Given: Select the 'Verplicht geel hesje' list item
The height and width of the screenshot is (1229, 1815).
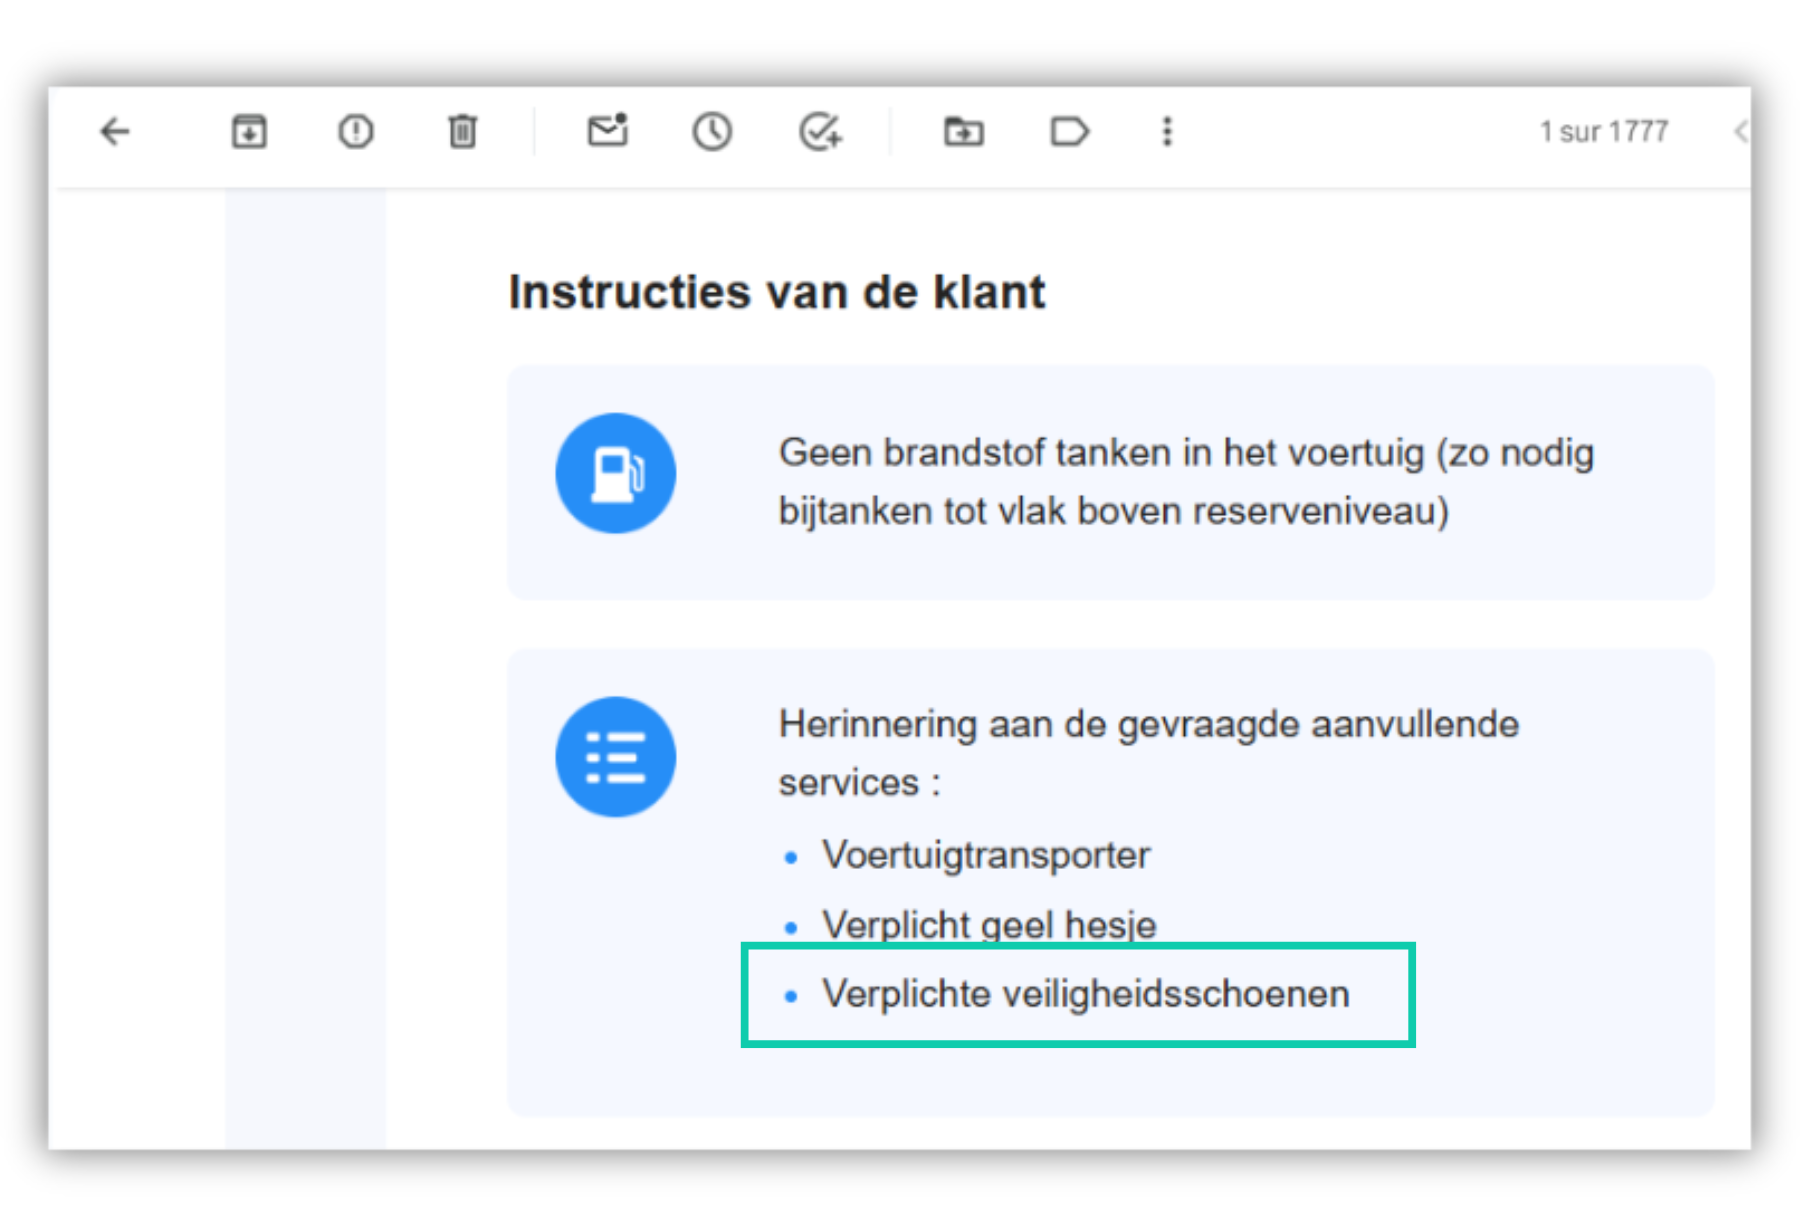Looking at the screenshot, I should tap(989, 924).
